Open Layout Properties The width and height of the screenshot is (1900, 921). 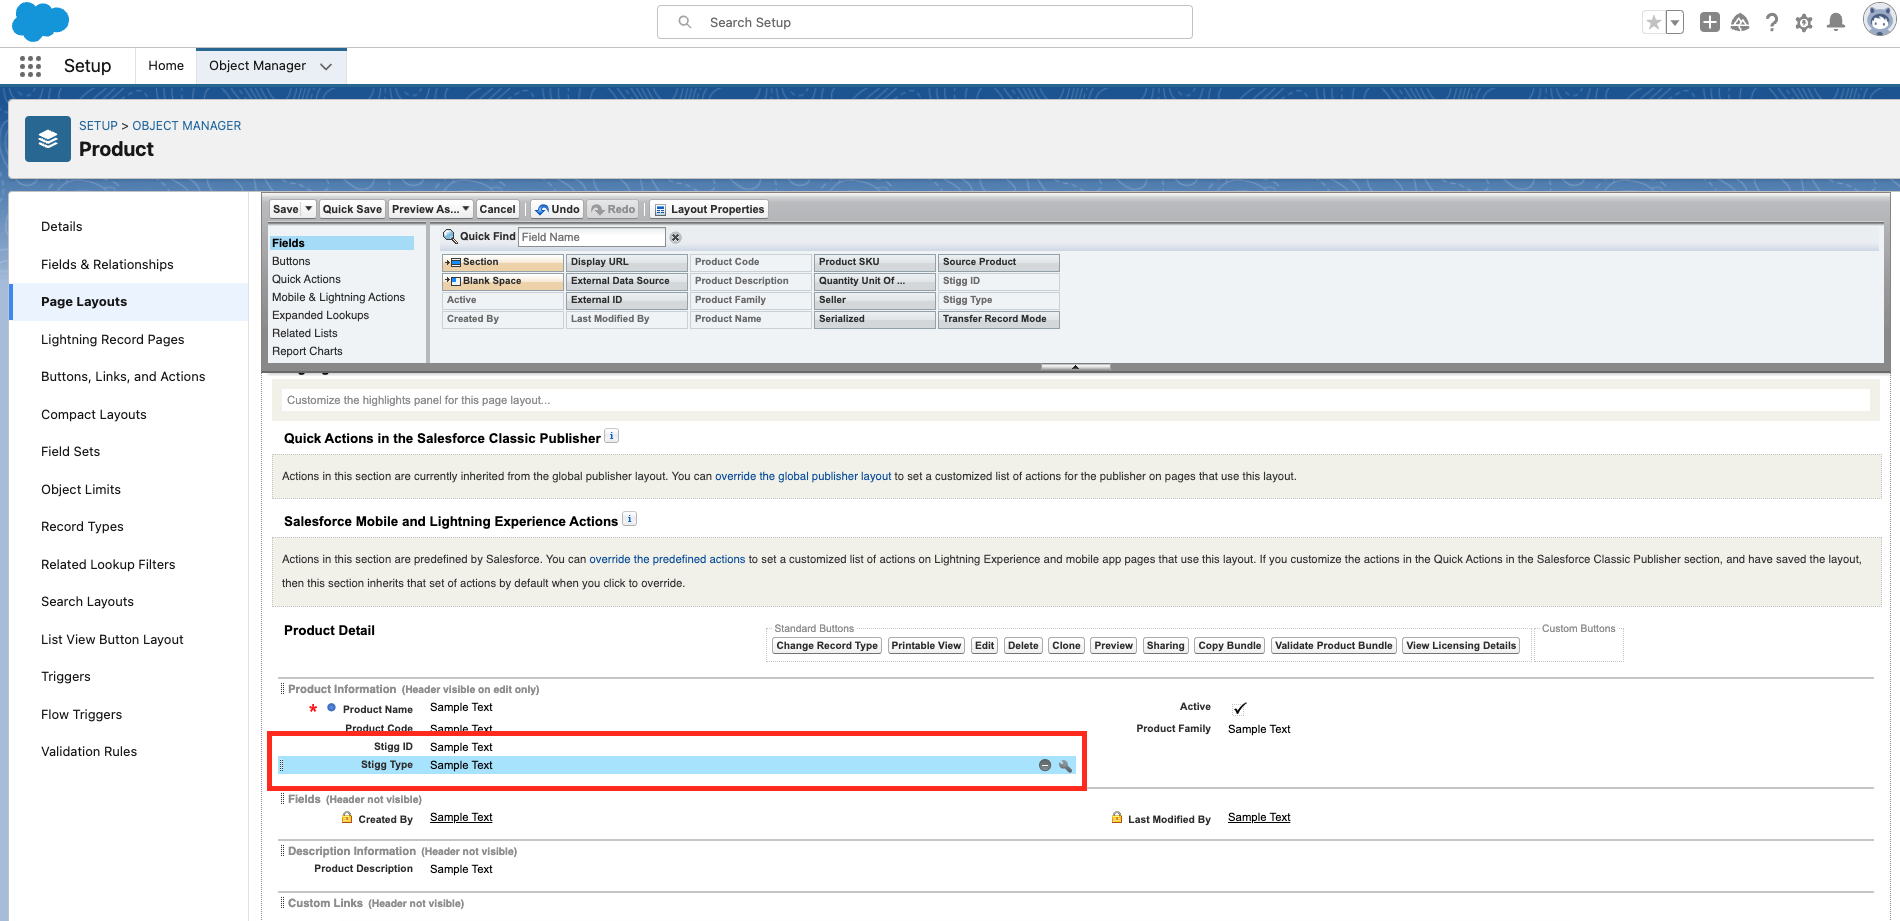pos(709,209)
